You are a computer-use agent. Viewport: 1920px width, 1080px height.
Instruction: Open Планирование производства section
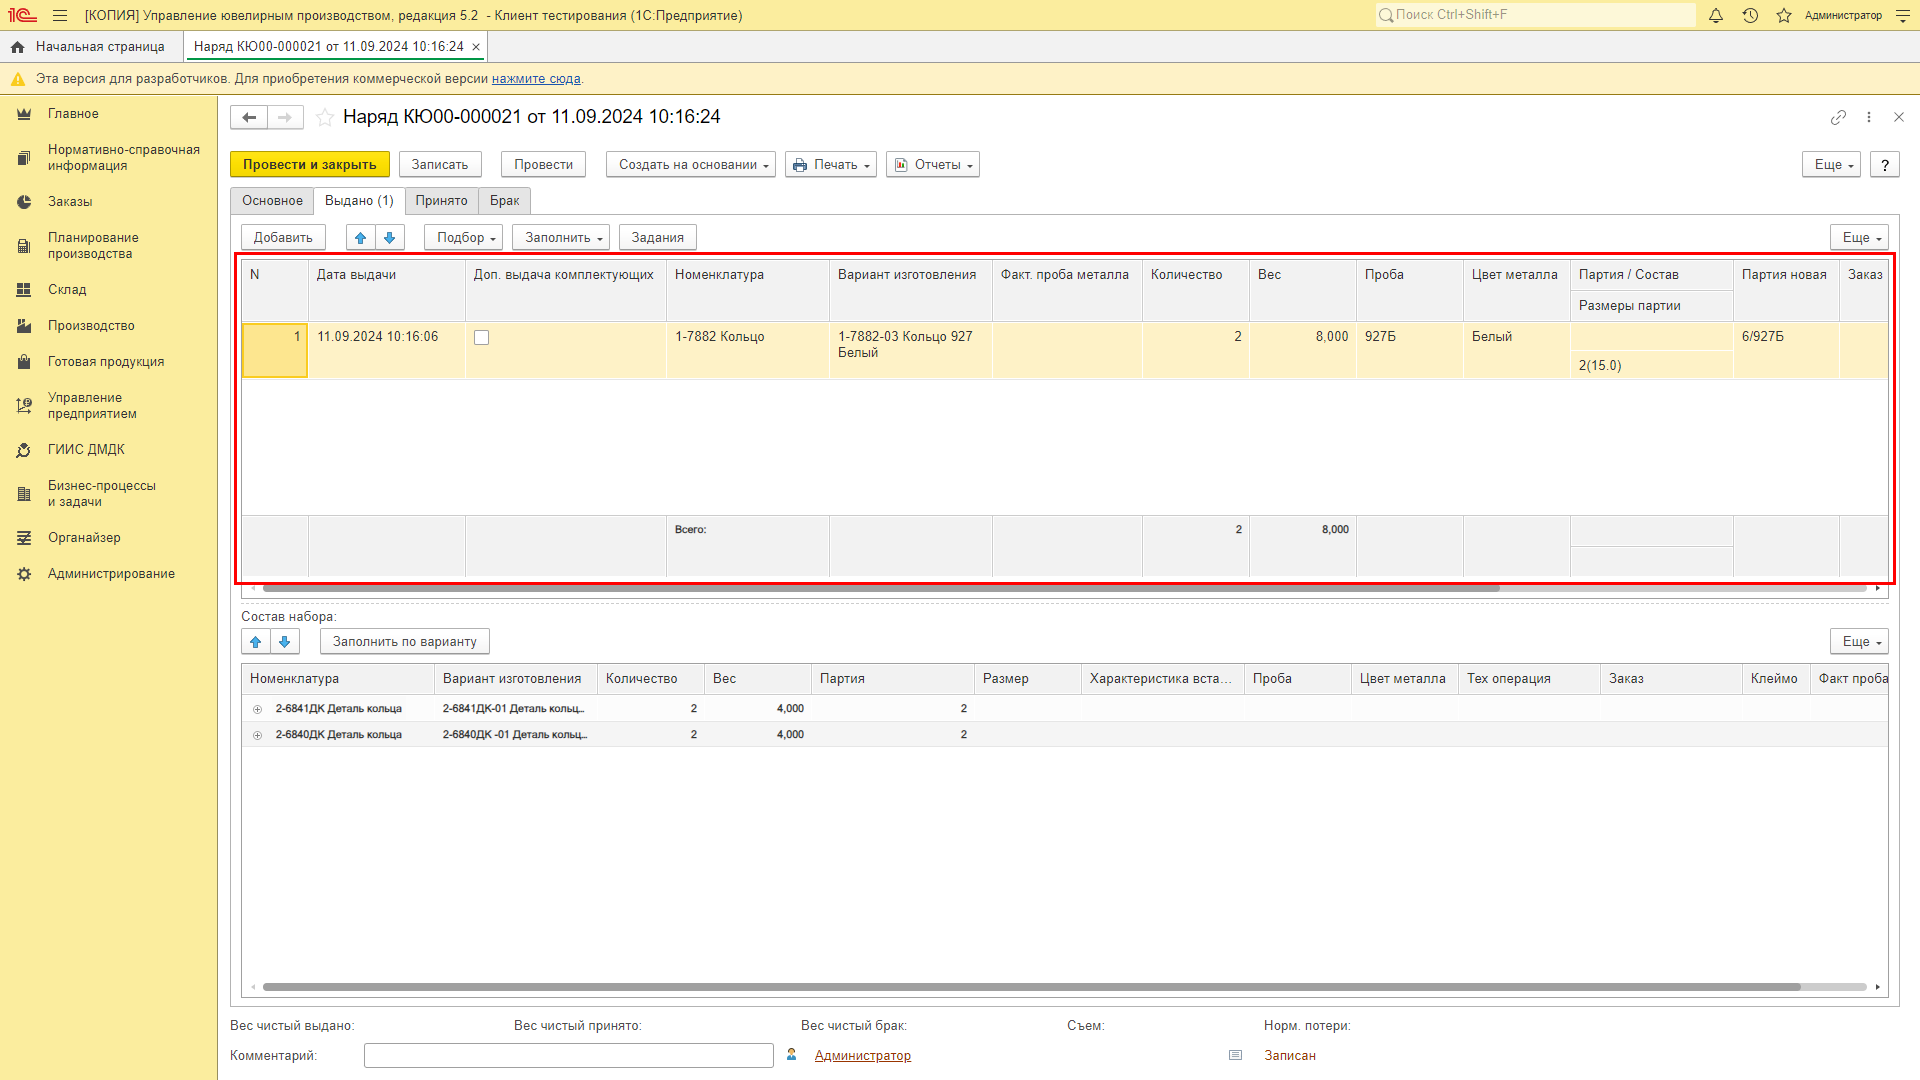tap(93, 246)
